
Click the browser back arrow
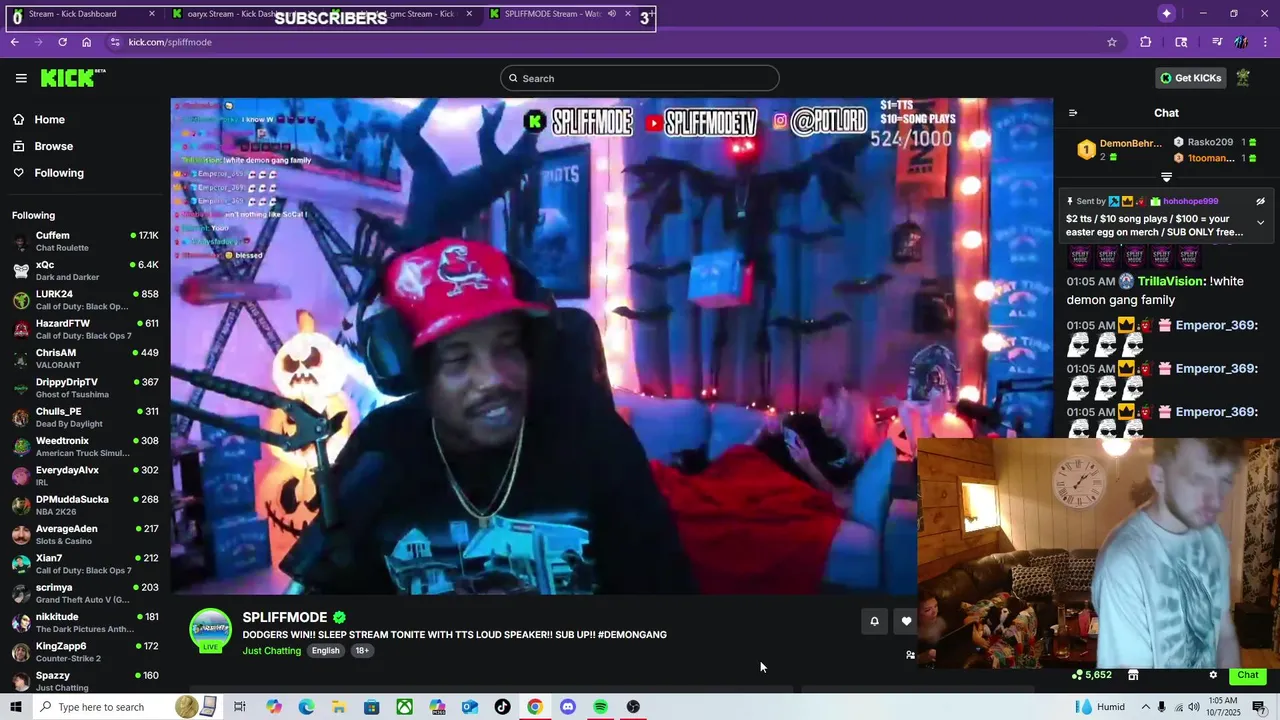[14, 42]
